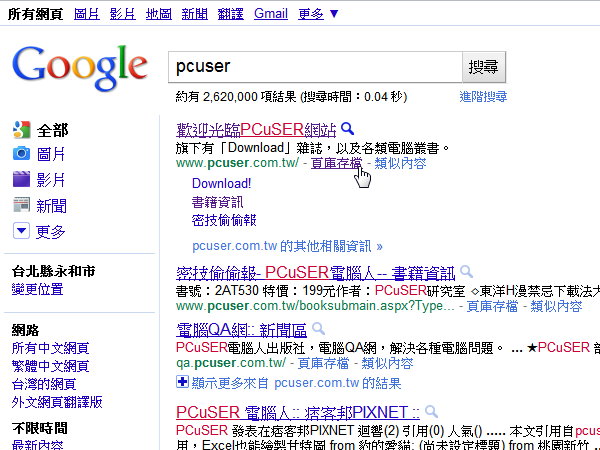The height and width of the screenshot is (450, 600).
Task: Open result 電腦QA網:: 新聞區
Action: click(x=241, y=329)
